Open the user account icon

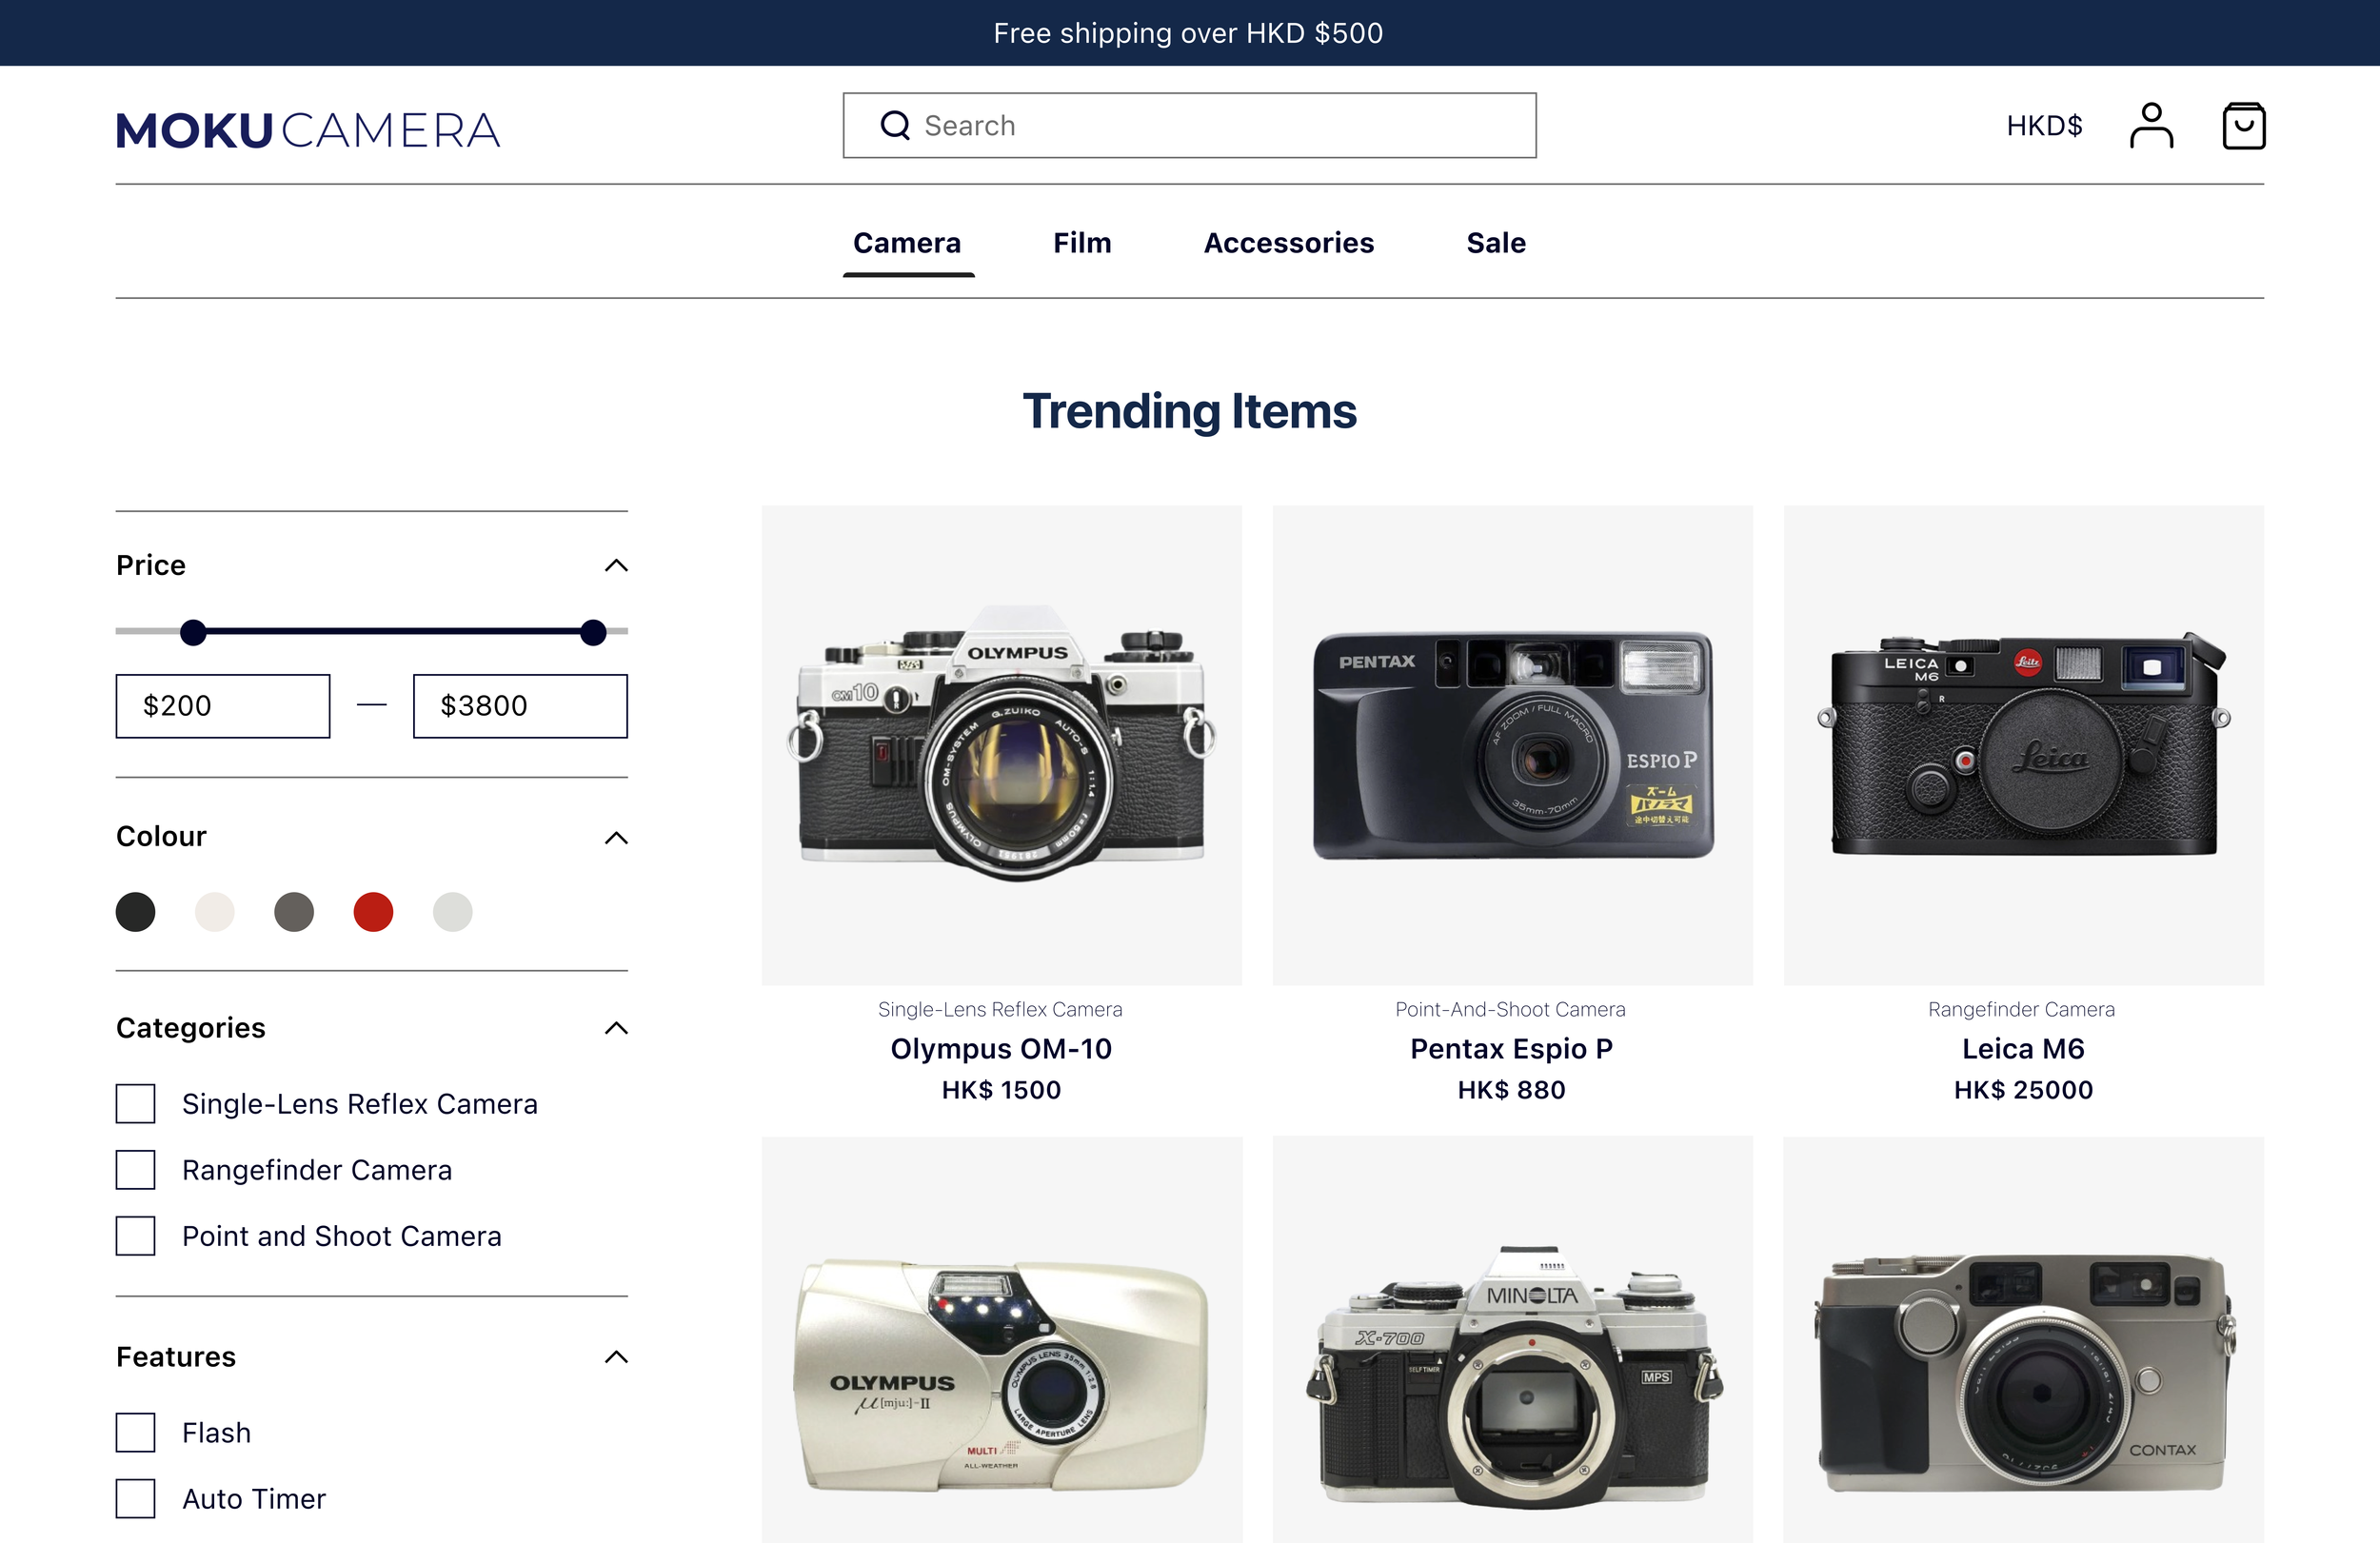click(2150, 126)
